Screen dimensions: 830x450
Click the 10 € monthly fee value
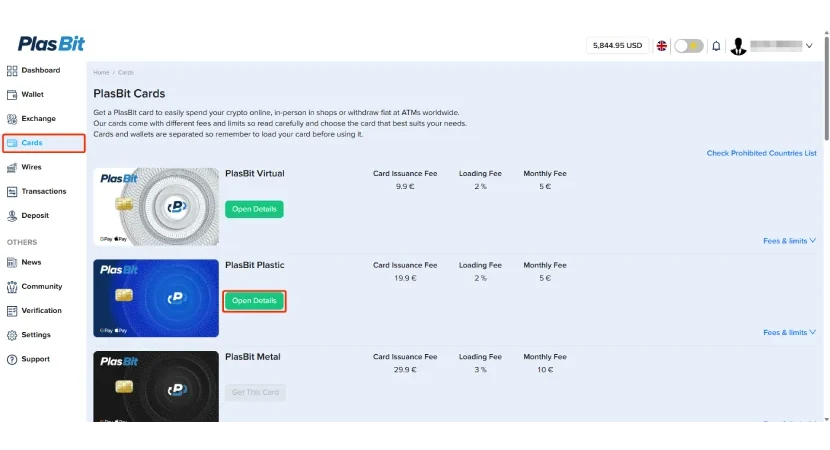coord(545,370)
